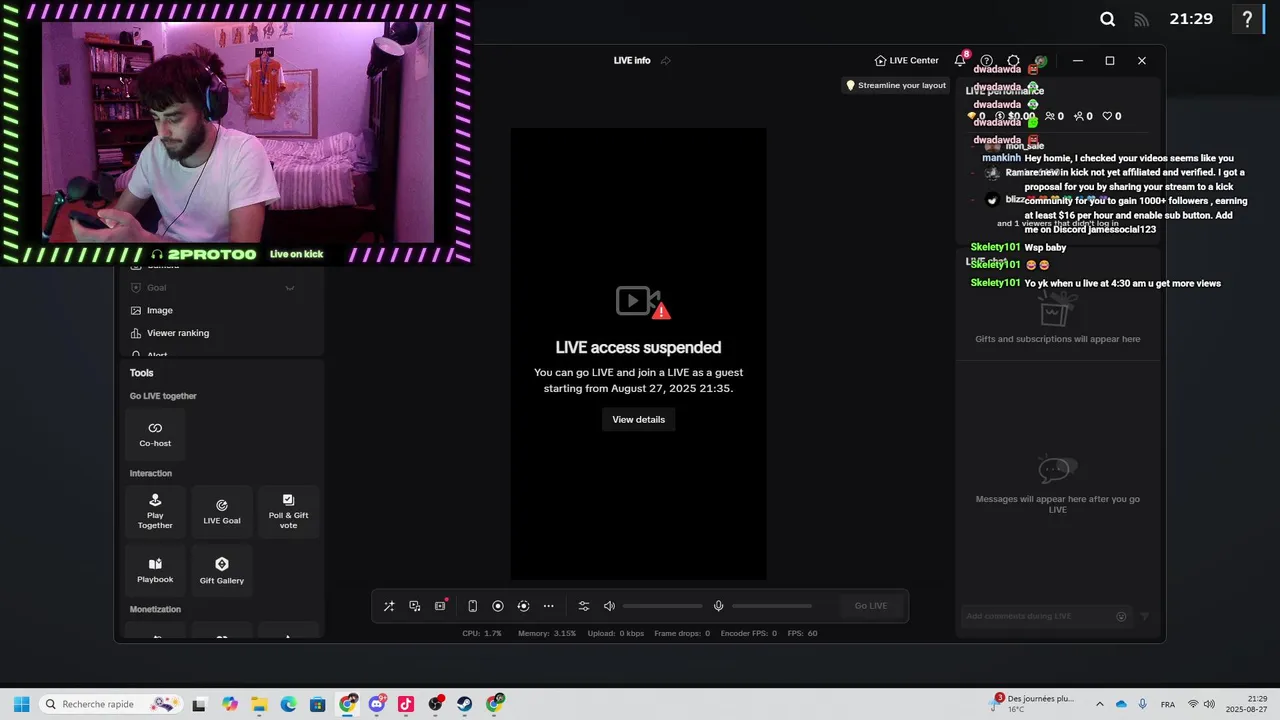Mute the speaker output
The height and width of the screenshot is (720, 1280).
(x=609, y=606)
